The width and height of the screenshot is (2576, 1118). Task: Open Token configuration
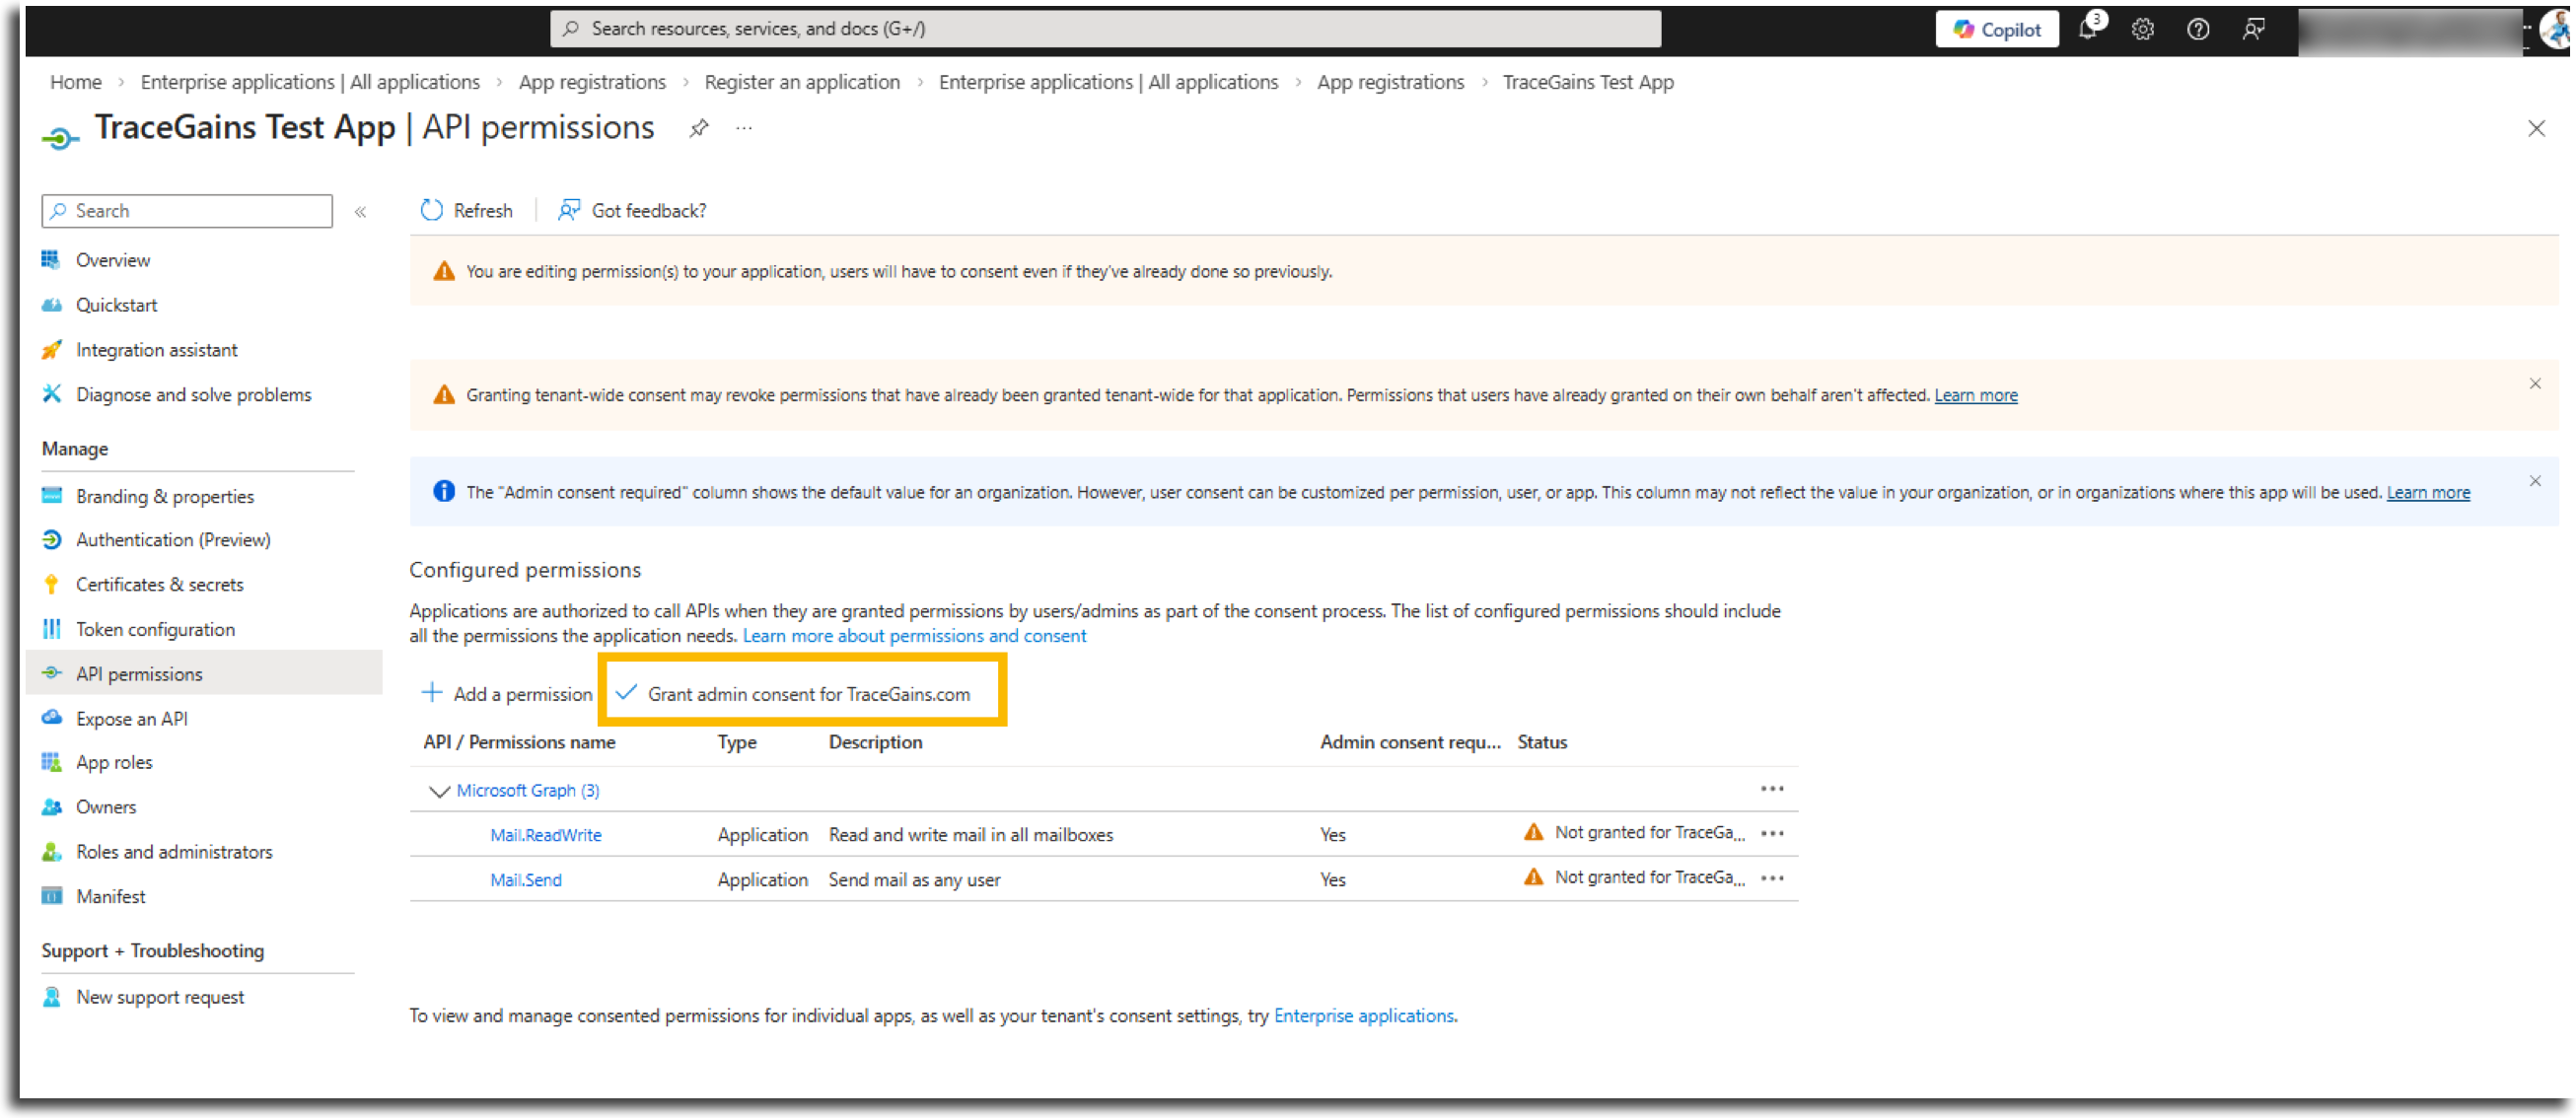click(155, 630)
